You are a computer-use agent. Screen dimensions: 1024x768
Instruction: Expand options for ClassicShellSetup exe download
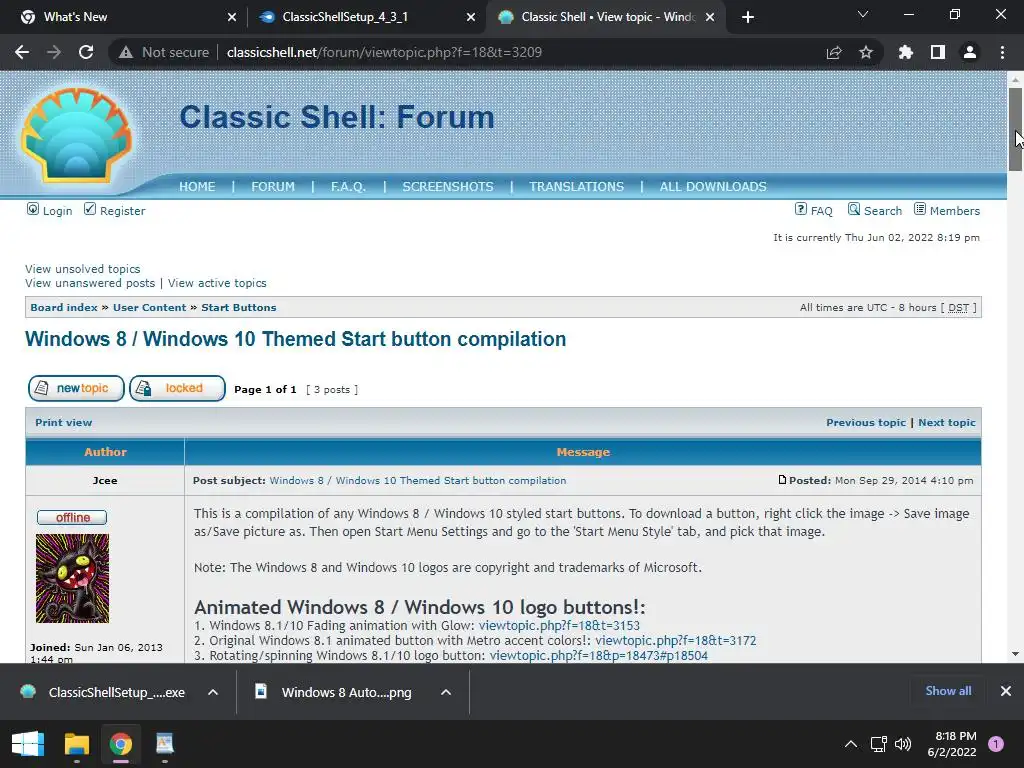(213, 692)
